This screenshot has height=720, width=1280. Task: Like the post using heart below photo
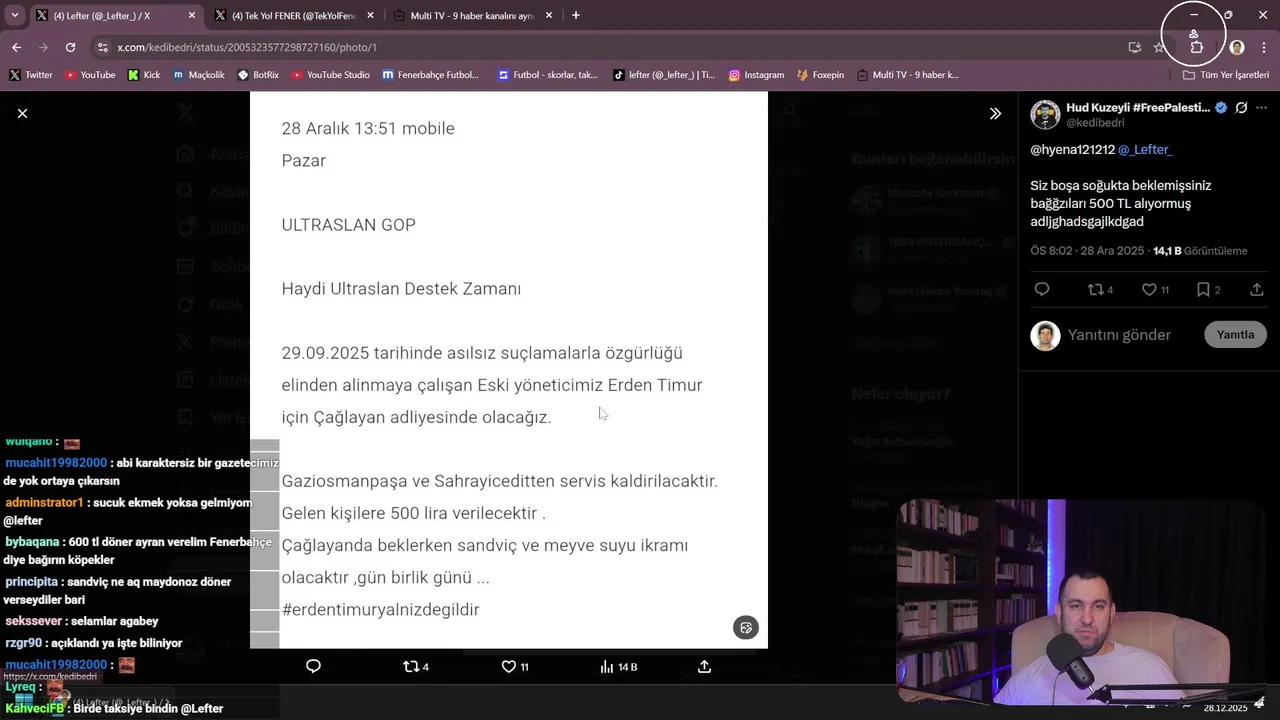[514, 666]
